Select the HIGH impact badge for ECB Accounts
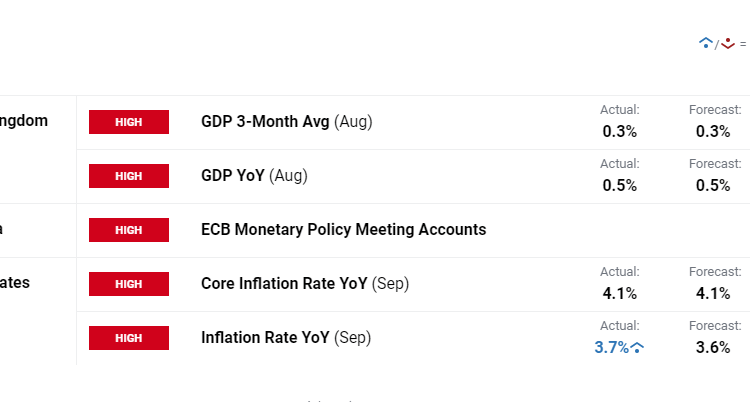Image resolution: width=750 pixels, height=402 pixels. [129, 230]
